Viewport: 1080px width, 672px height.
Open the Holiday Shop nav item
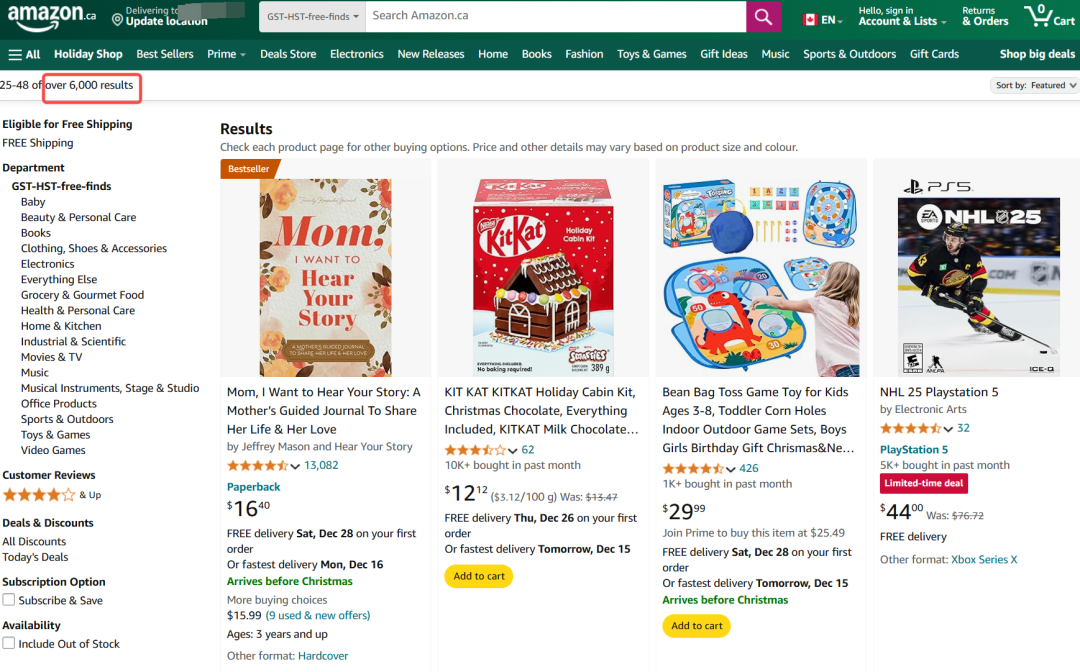[88, 54]
